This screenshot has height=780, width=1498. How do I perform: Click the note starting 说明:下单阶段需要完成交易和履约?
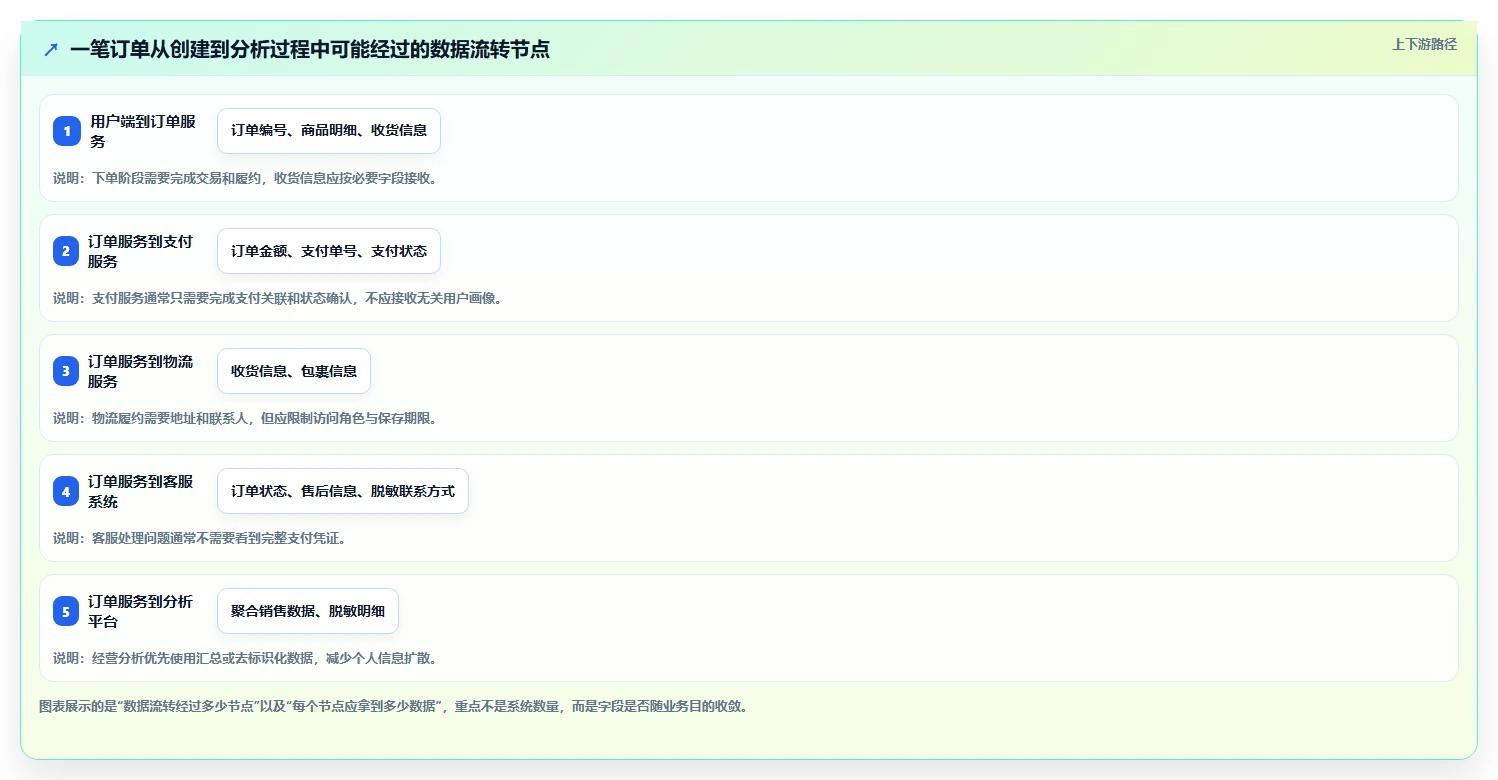pos(245,178)
